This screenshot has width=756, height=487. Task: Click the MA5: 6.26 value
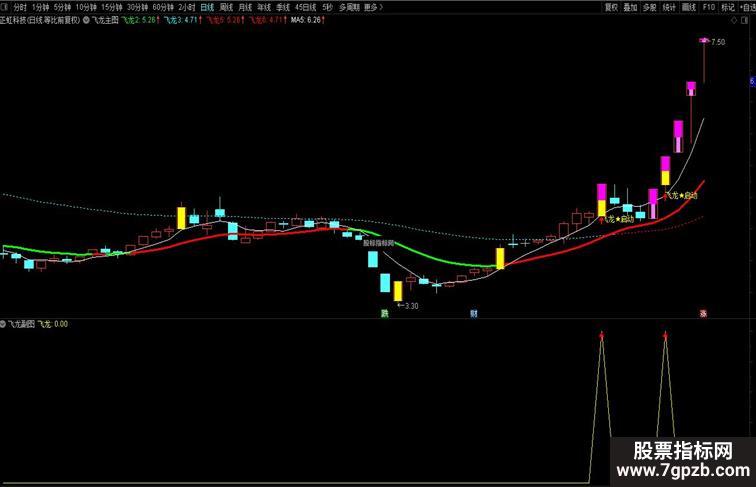pyautogui.click(x=306, y=20)
